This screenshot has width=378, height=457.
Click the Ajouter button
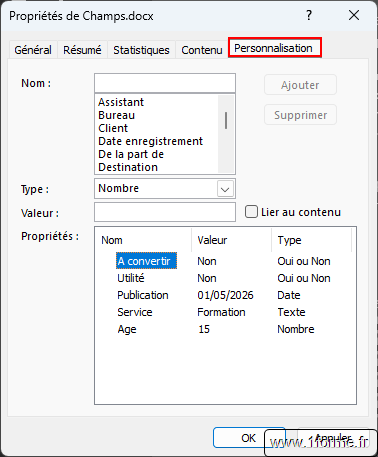300,85
